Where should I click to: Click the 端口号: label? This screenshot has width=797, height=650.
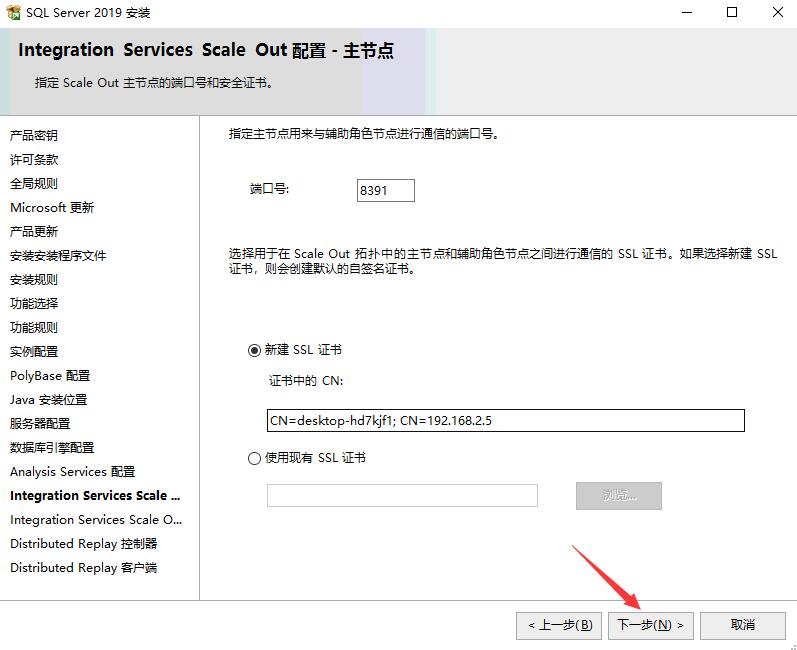(x=269, y=189)
